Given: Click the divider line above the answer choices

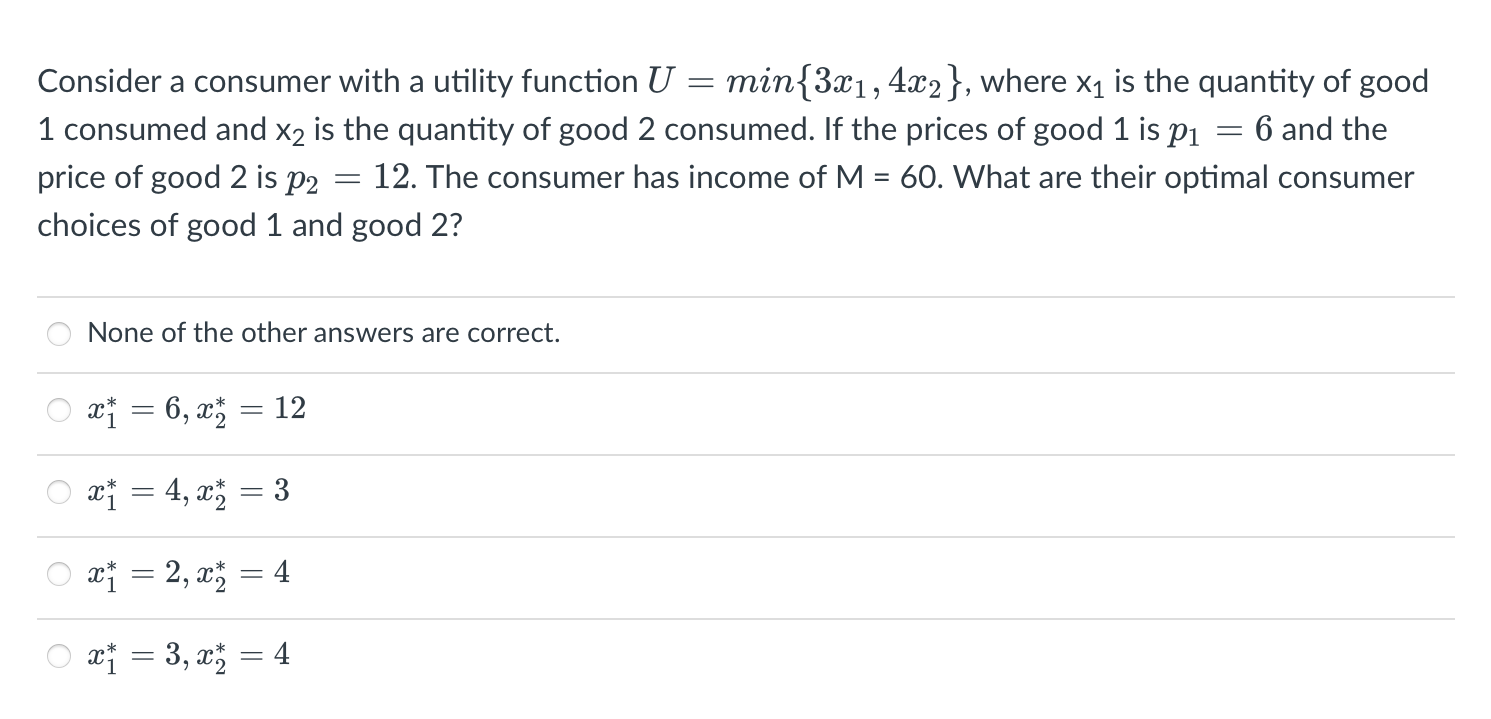Looking at the screenshot, I should tap(745, 295).
